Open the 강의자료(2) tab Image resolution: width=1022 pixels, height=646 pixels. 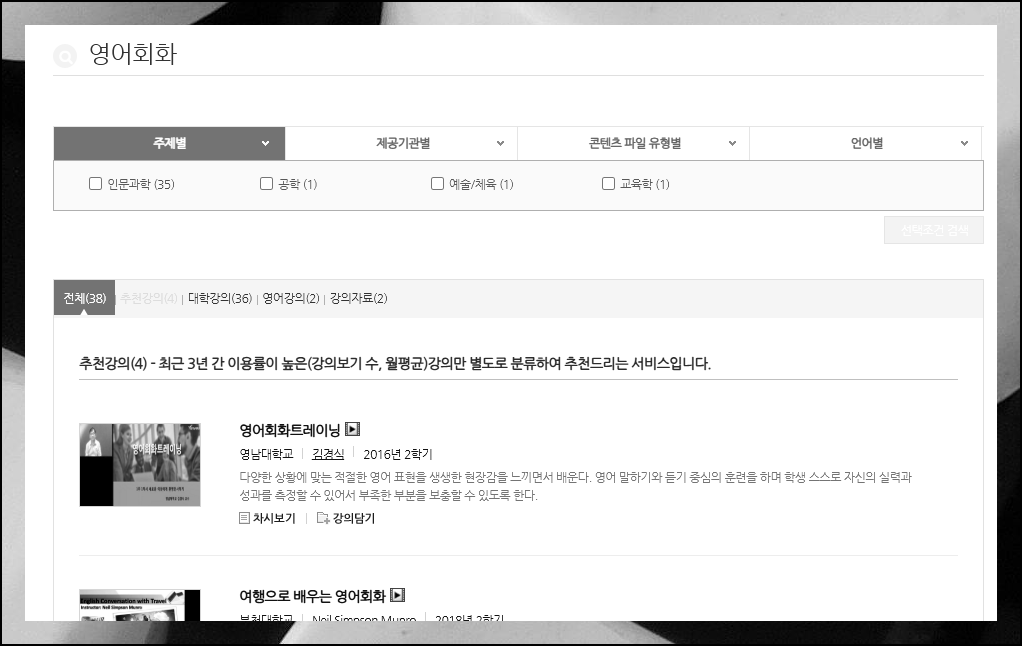tap(358, 299)
